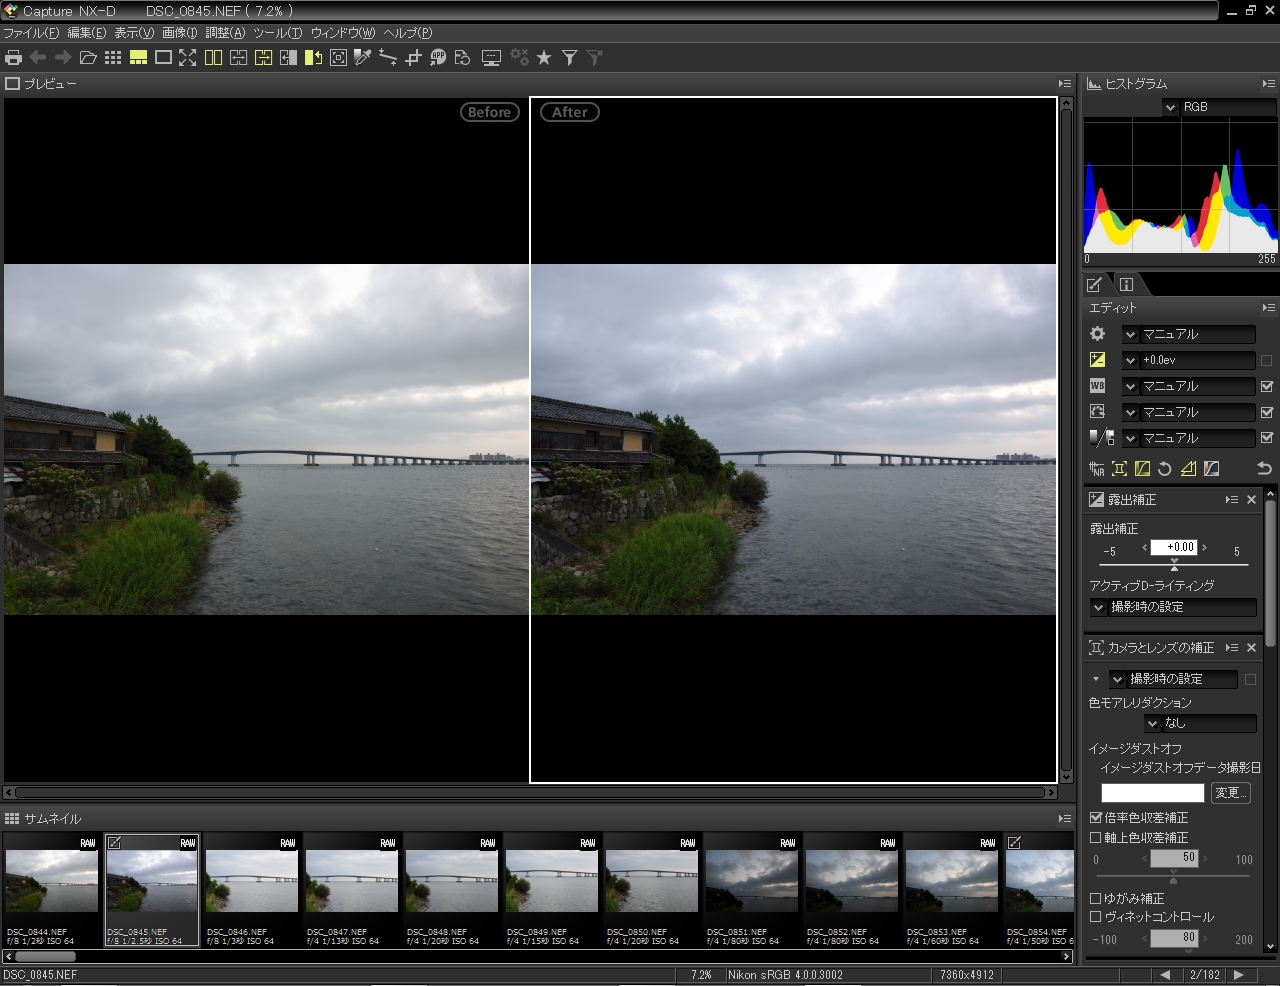
Task: Open the 調整(A) menu
Action: click(225, 33)
